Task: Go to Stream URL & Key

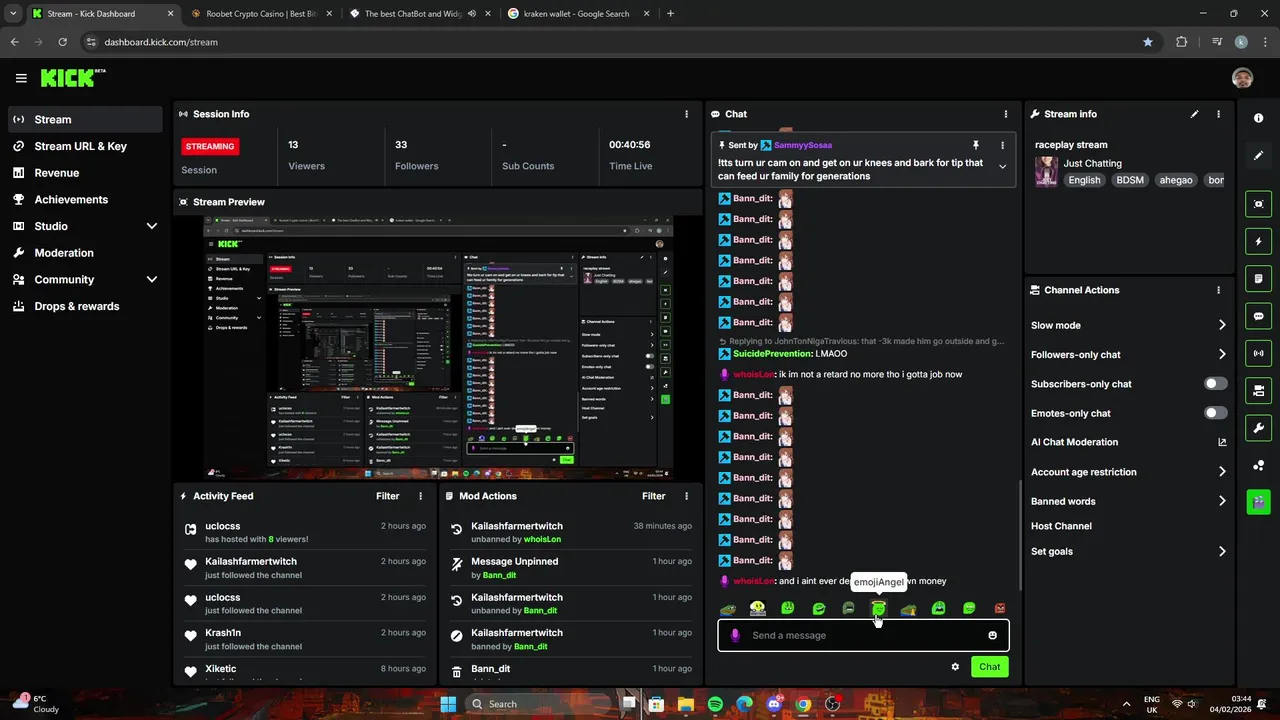Action: pyautogui.click(x=85, y=146)
